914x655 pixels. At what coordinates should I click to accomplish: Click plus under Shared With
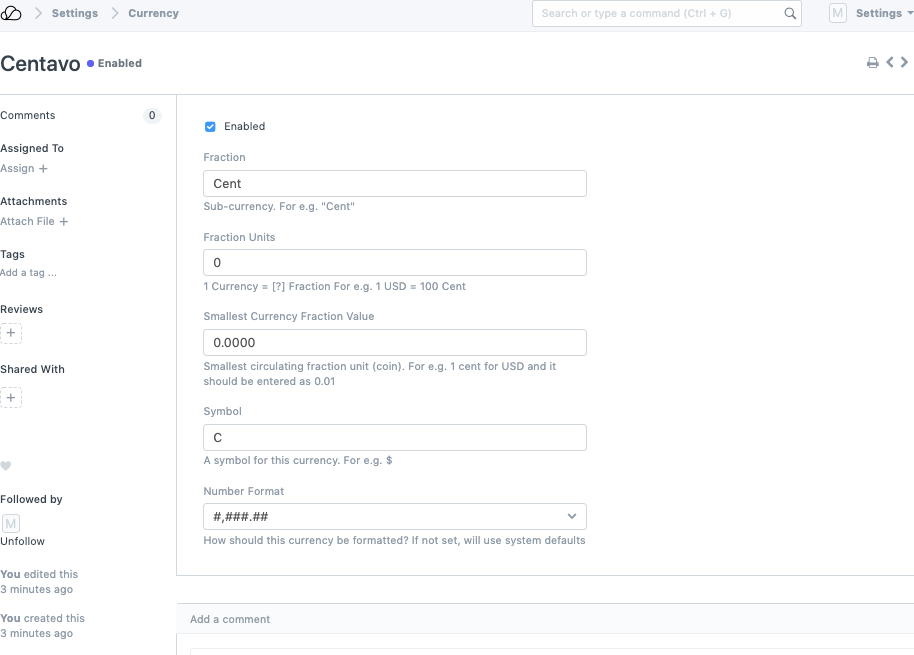[11, 398]
